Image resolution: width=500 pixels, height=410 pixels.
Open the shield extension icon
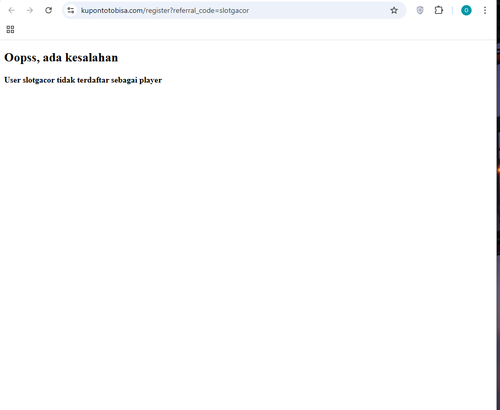(x=420, y=10)
